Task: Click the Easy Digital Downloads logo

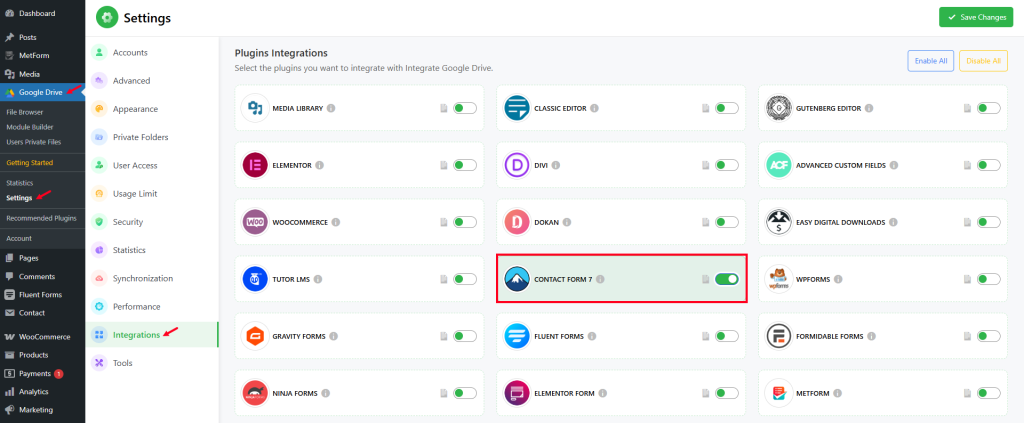Action: coord(779,222)
